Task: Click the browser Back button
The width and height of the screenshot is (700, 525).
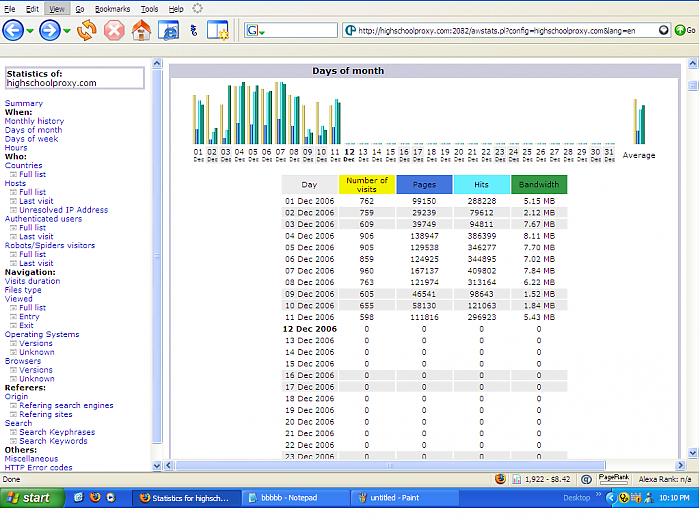Action: click(x=13, y=30)
